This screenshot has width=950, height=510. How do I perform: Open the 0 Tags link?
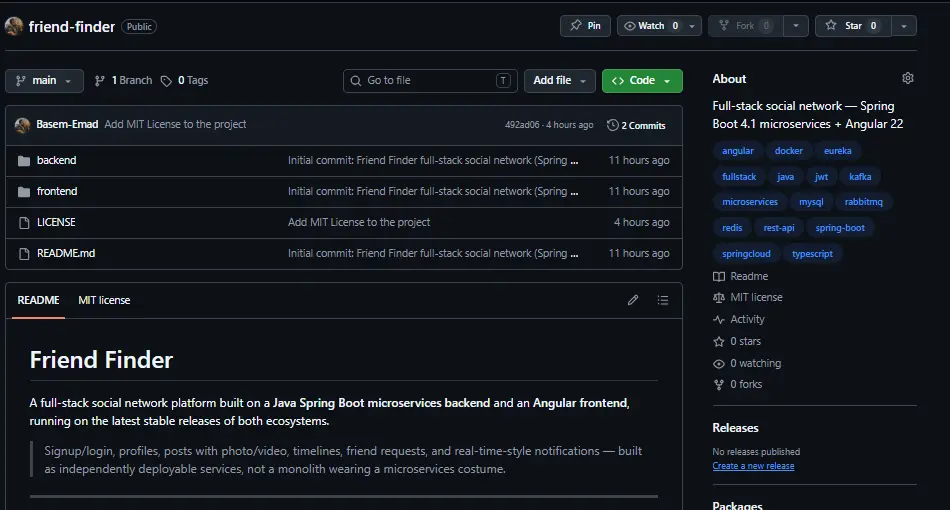pyautogui.click(x=184, y=81)
